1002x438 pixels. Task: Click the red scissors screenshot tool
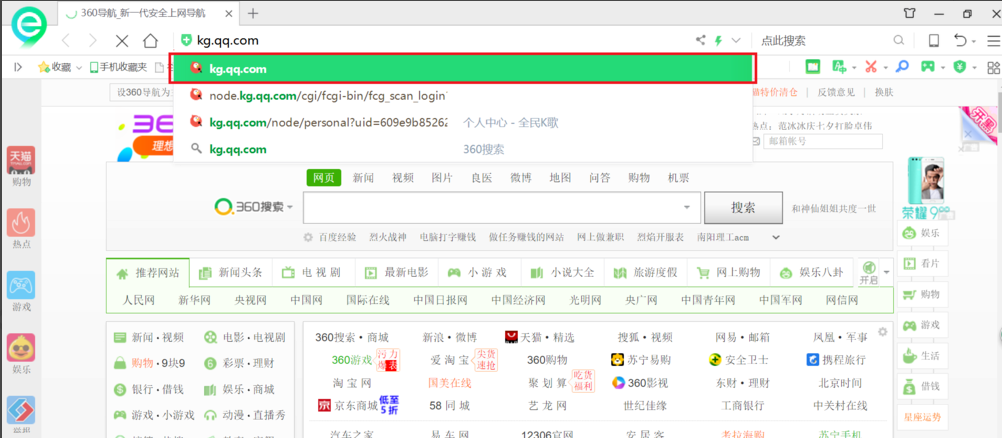pos(870,66)
